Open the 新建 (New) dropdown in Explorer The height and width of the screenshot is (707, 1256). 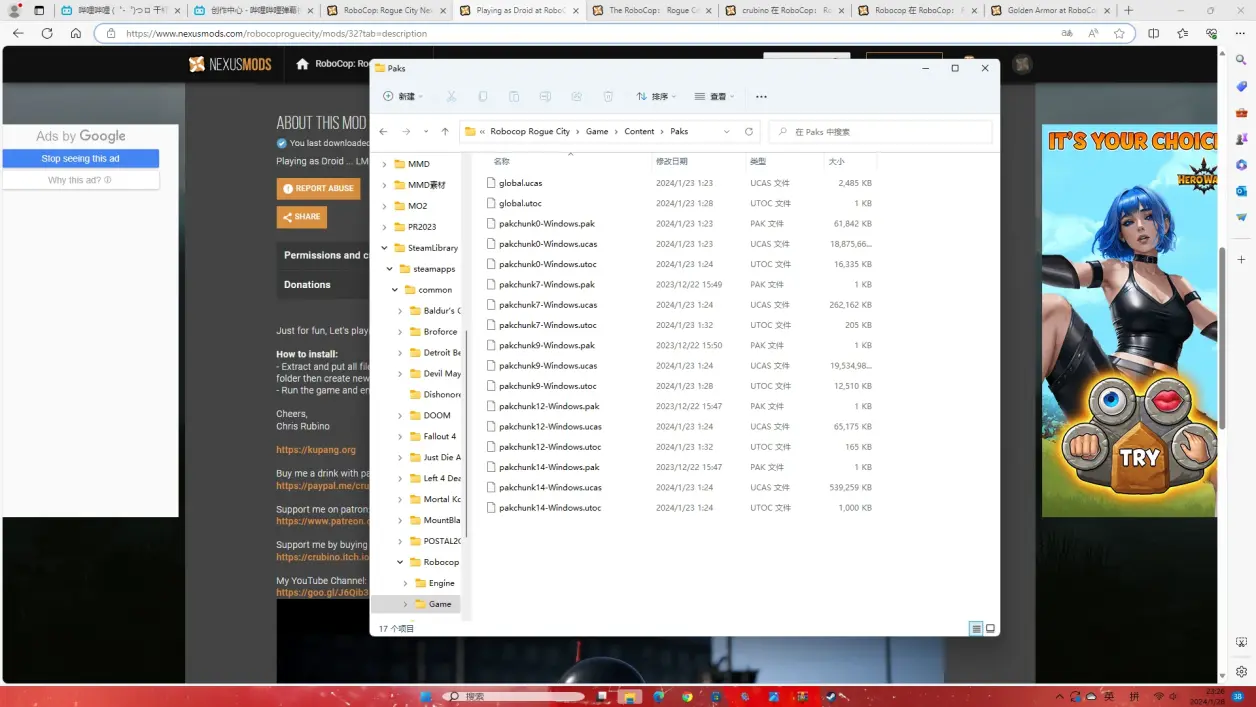tap(402, 97)
